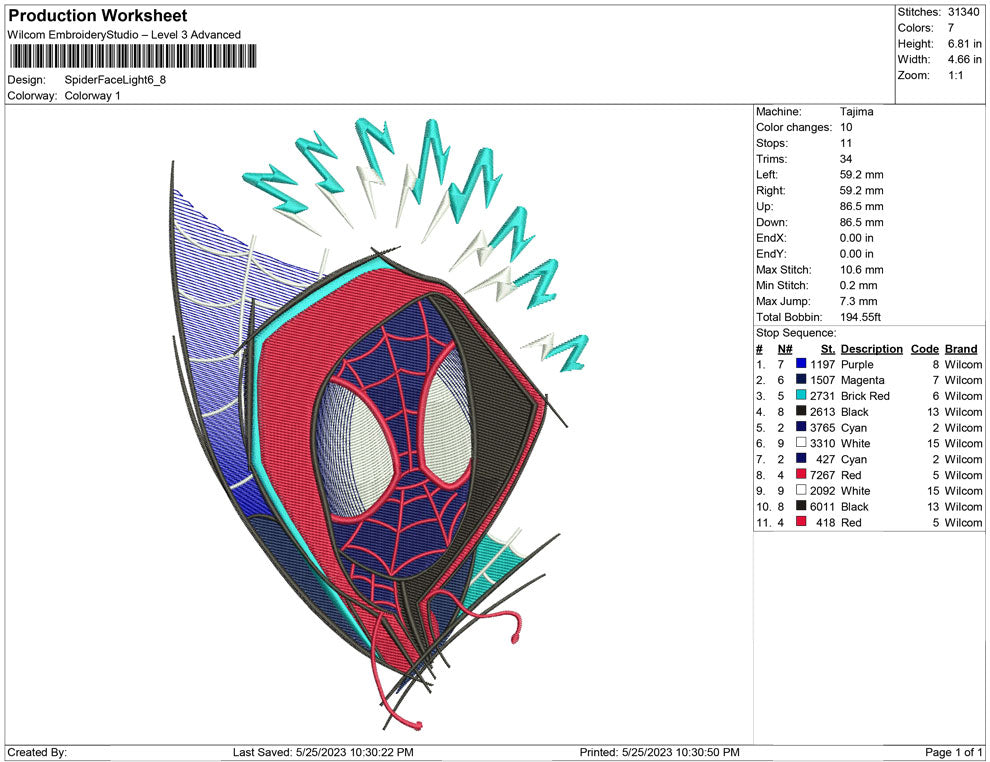990x762 pixels.
Task: Pick the cyan swatch in the 2731 Brick Red row
Action: pos(801,395)
